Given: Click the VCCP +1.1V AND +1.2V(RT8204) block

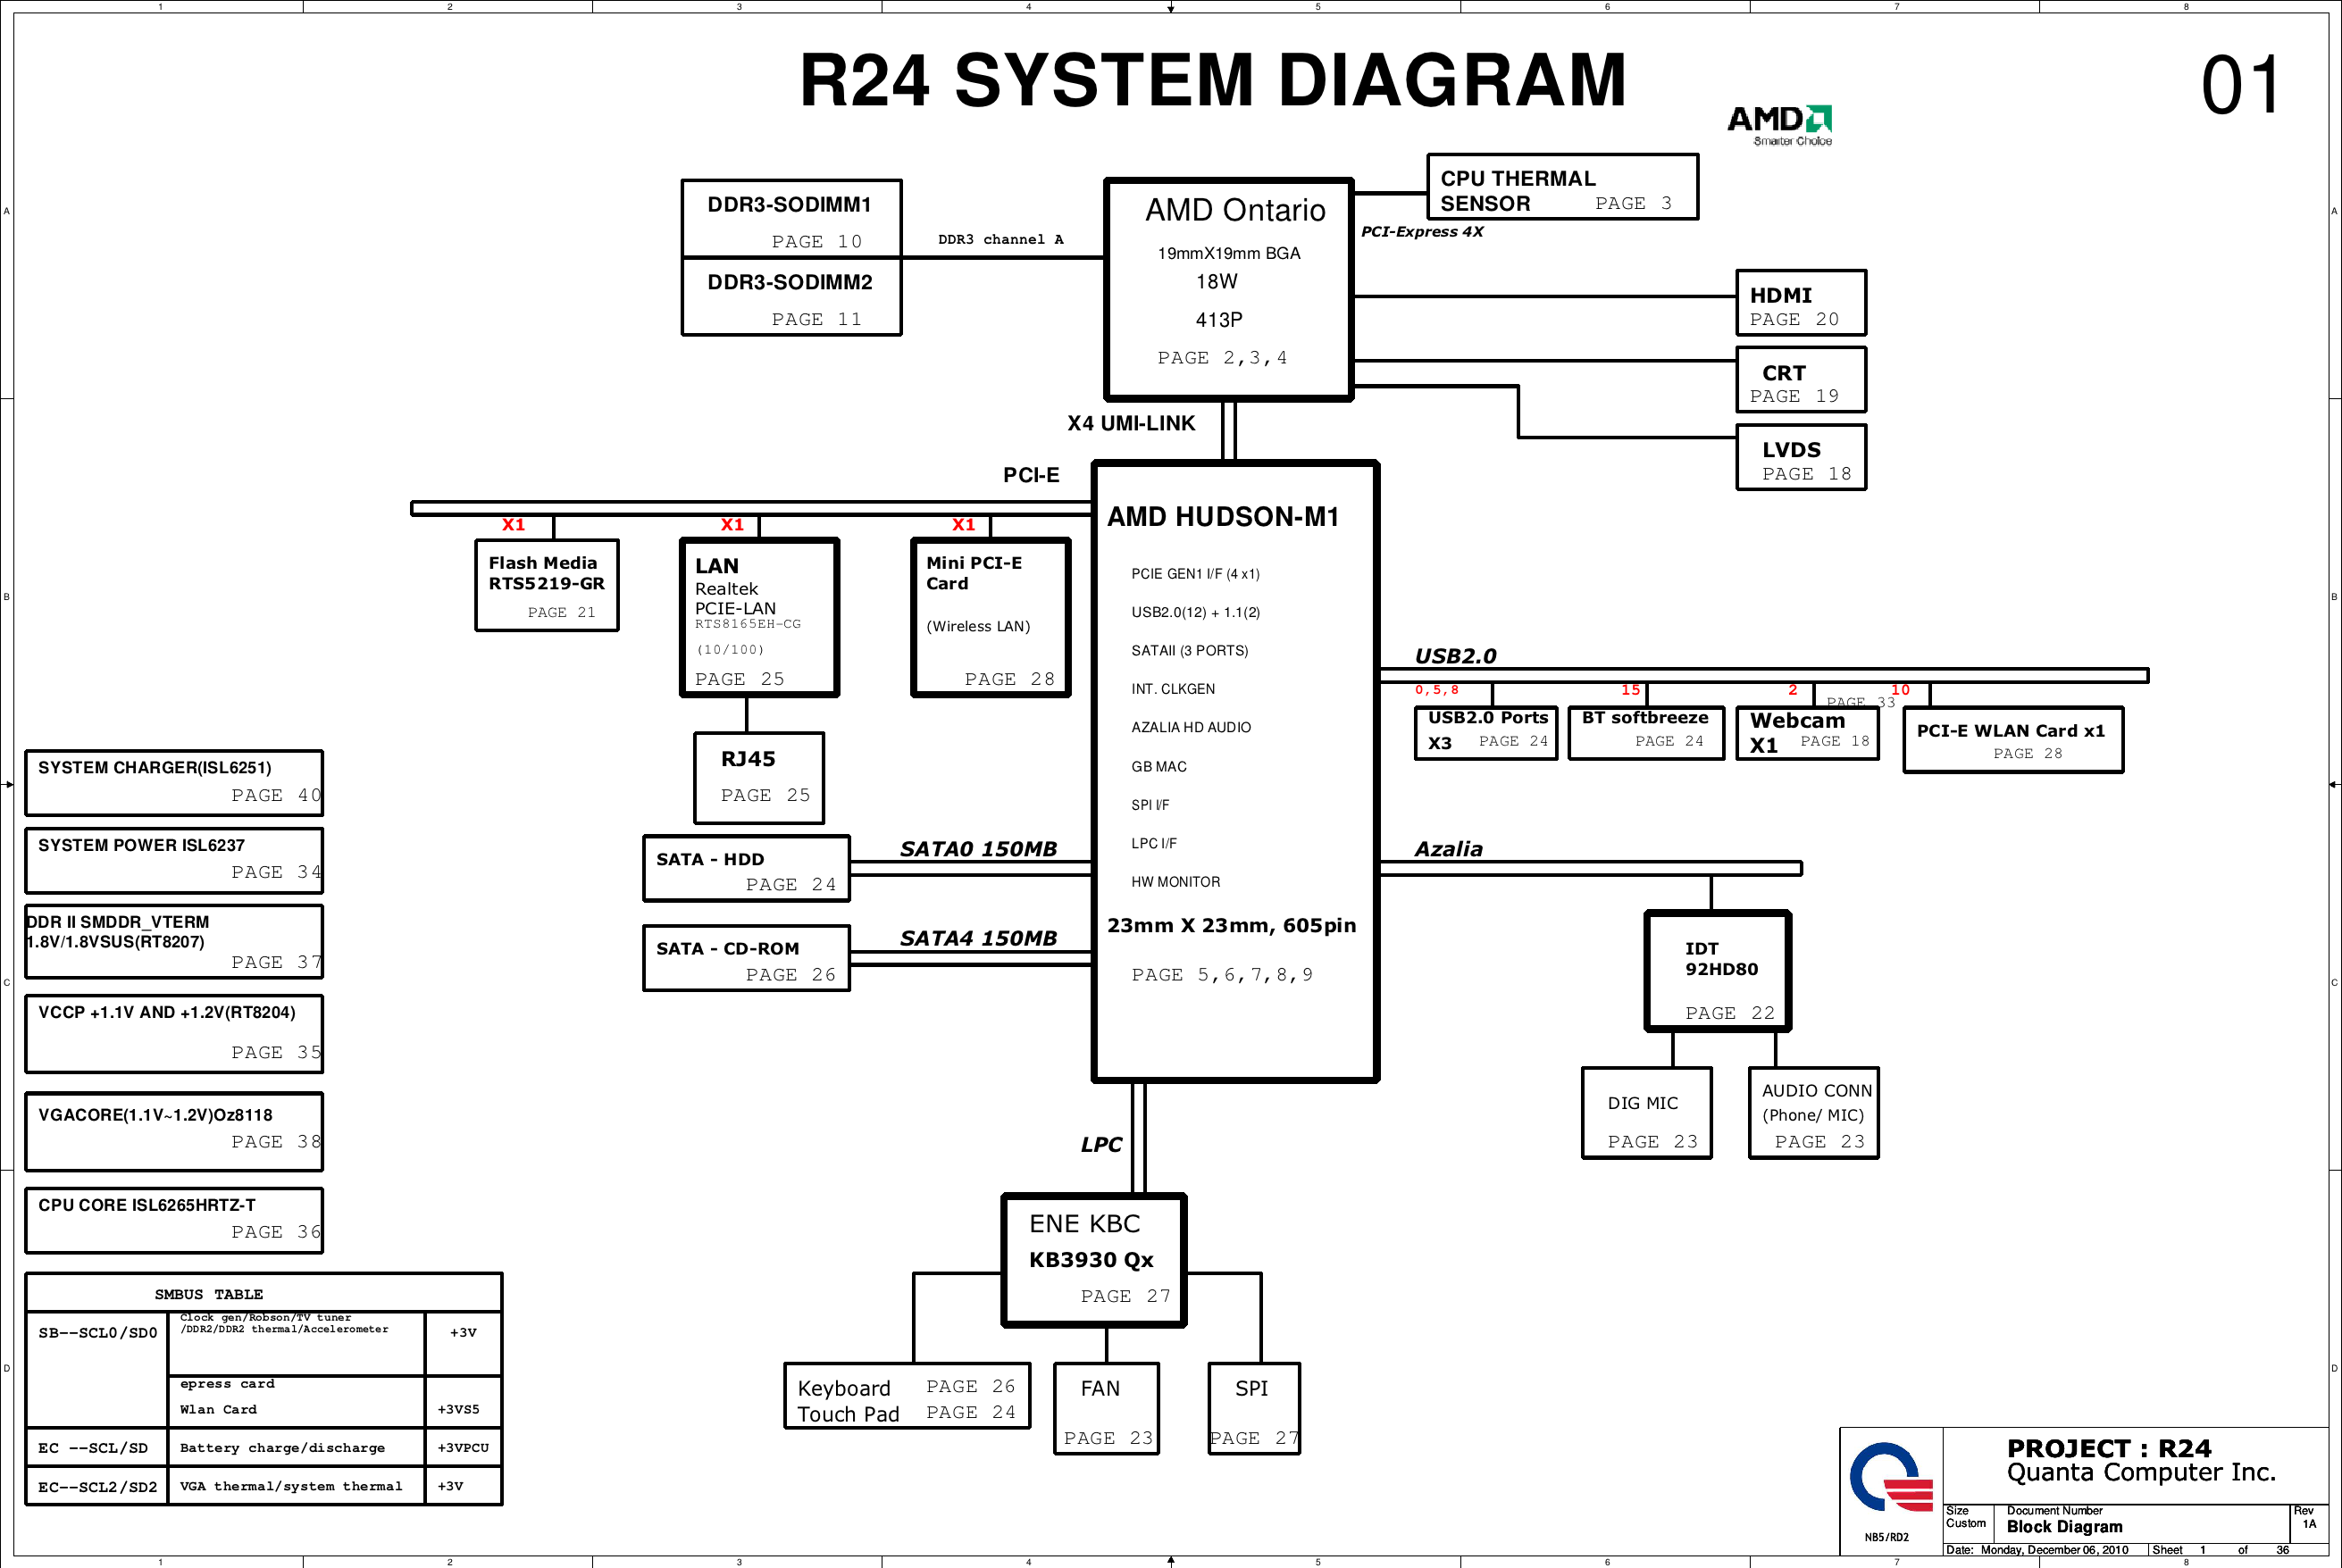Looking at the screenshot, I should click(x=174, y=1034).
